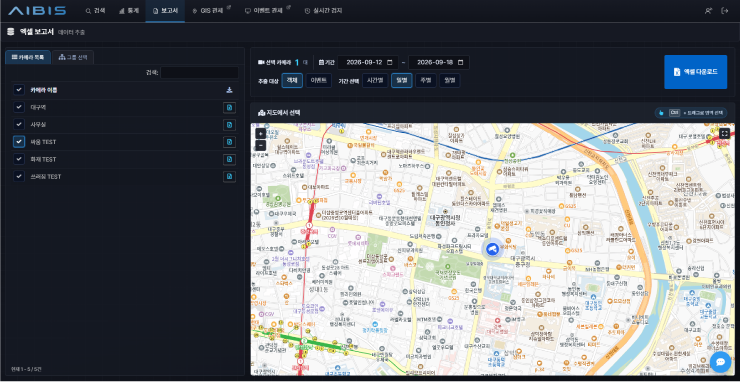This screenshot has height=382, width=740.
Task: Switch to the 그룹 선택 tab
Action: click(x=73, y=57)
